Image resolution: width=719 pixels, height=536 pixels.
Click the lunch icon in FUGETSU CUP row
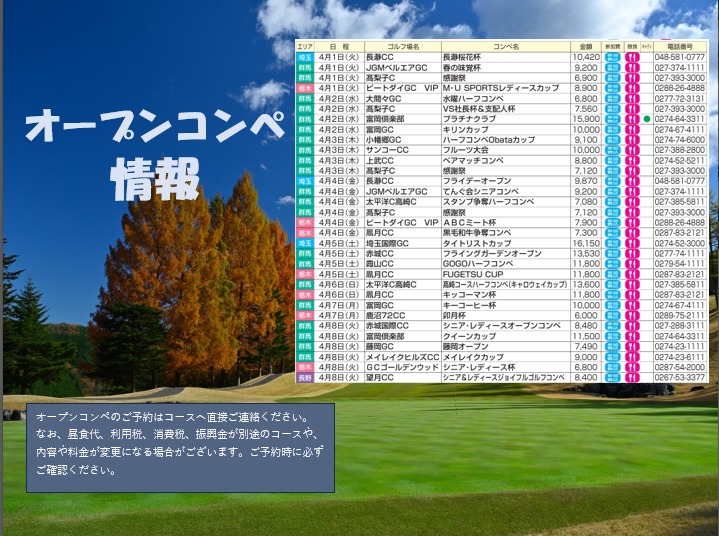tap(632, 274)
